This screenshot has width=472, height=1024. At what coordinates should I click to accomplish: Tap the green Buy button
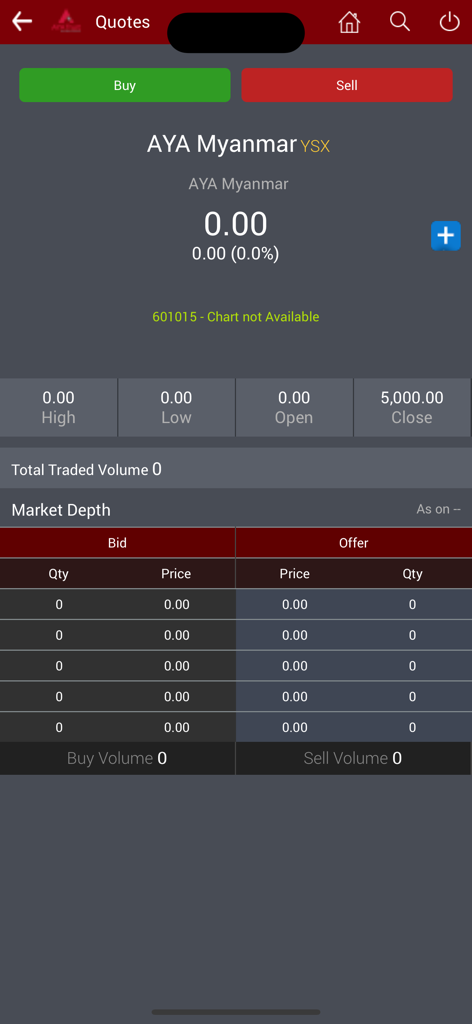(125, 85)
